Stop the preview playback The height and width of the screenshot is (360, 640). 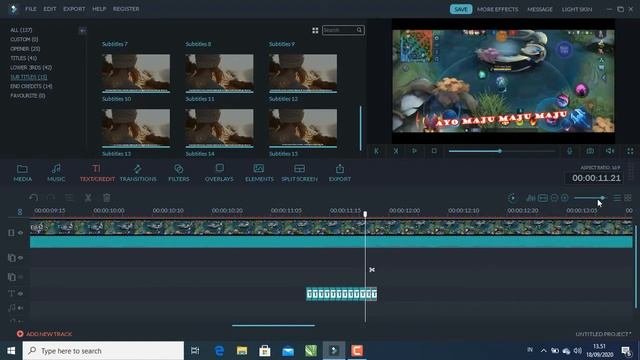click(x=434, y=151)
